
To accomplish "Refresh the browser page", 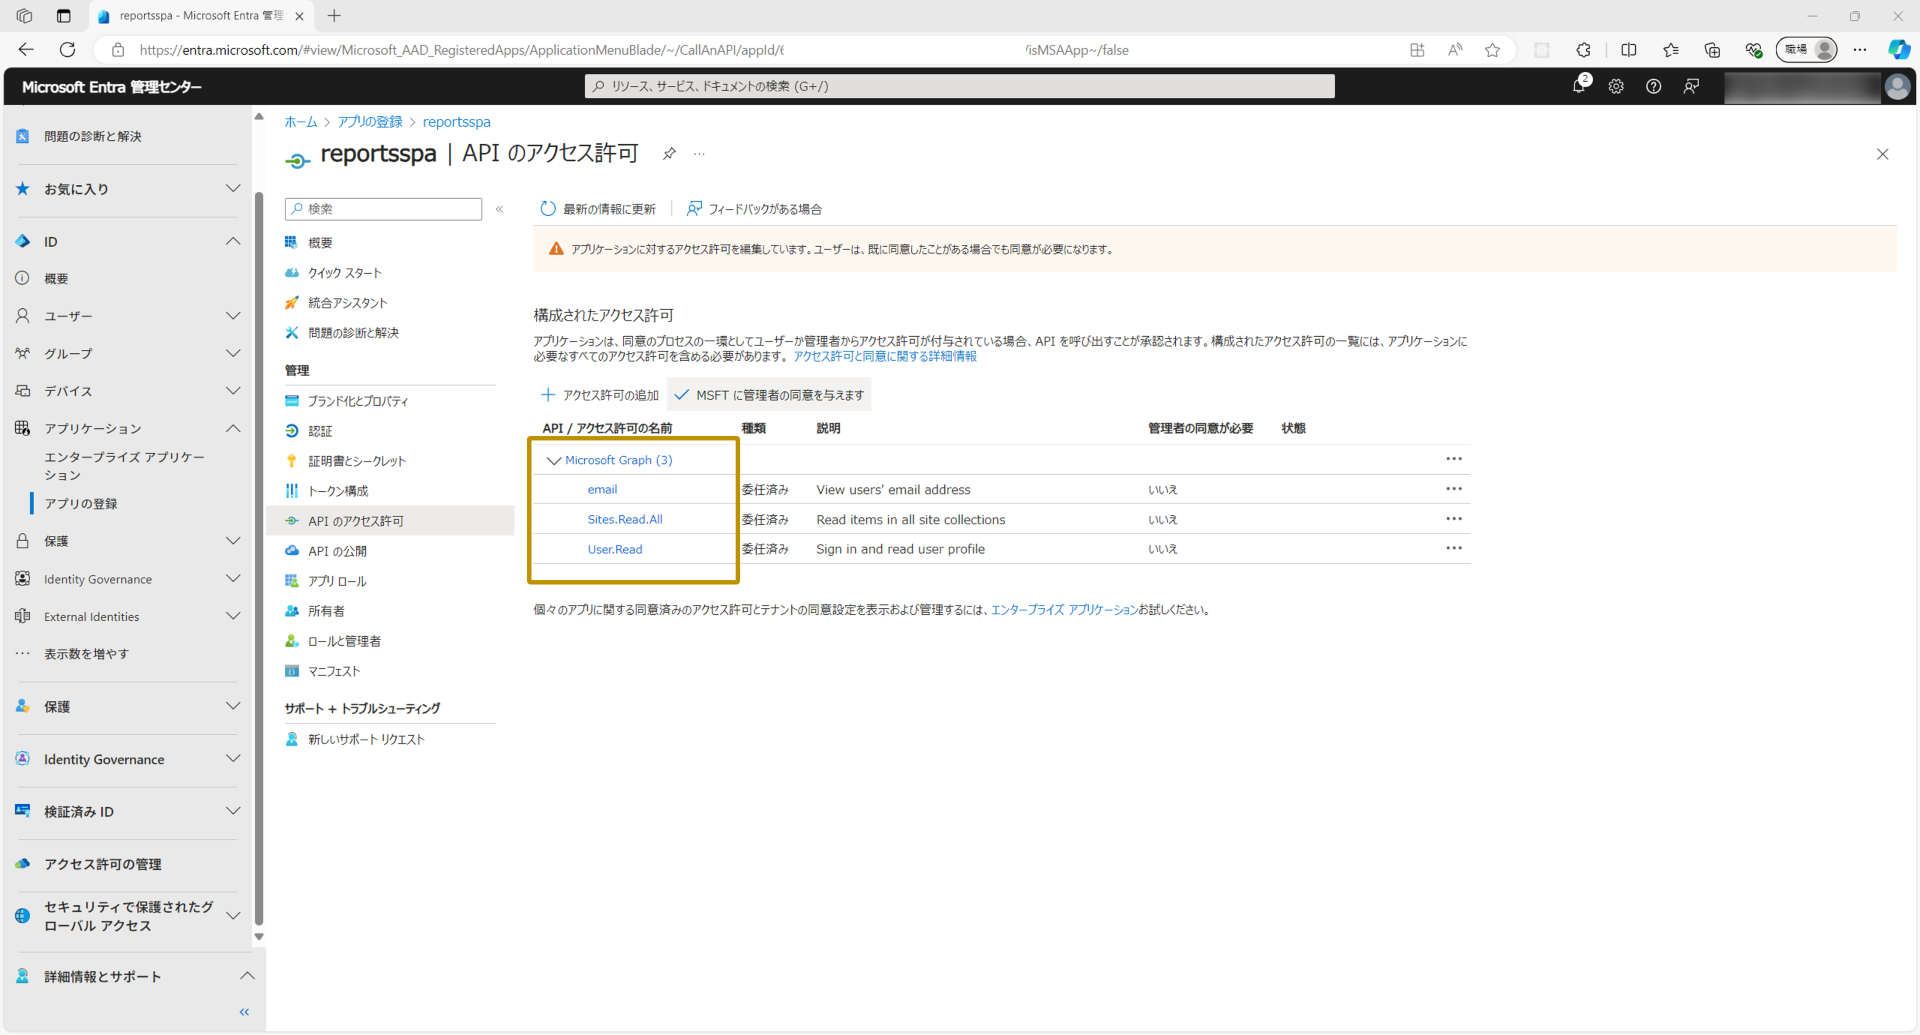I will [68, 50].
